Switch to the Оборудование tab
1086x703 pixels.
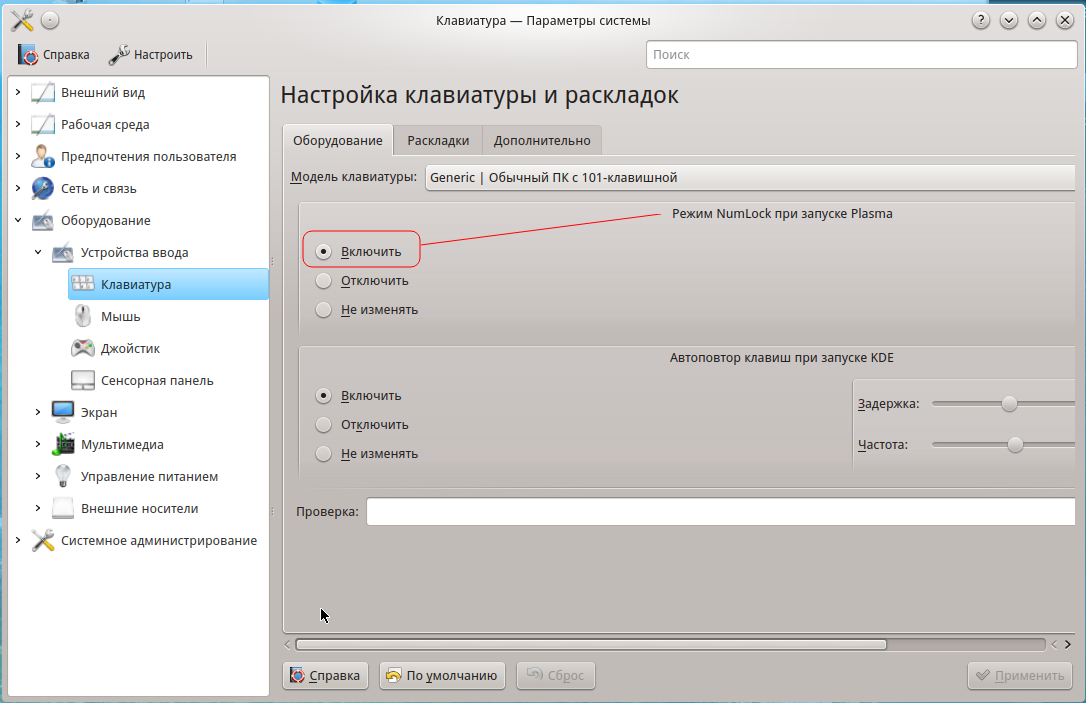[x=337, y=141]
